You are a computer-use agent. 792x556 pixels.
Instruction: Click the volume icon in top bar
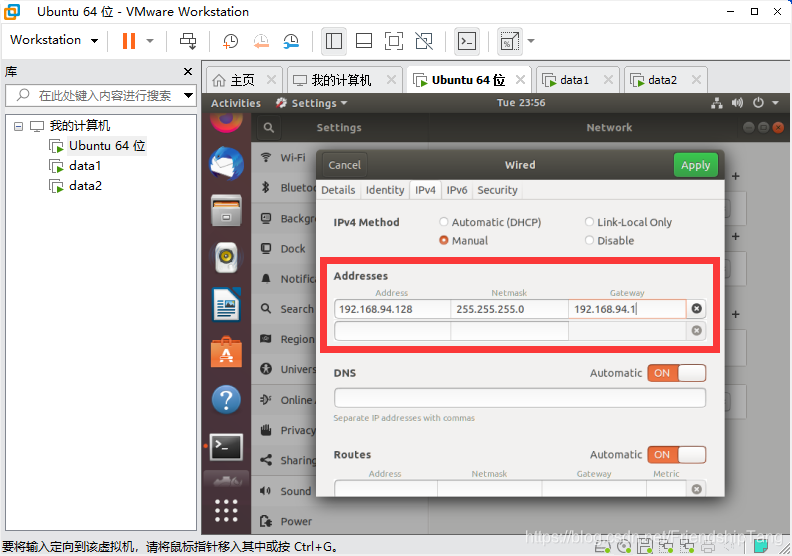pyautogui.click(x=737, y=103)
